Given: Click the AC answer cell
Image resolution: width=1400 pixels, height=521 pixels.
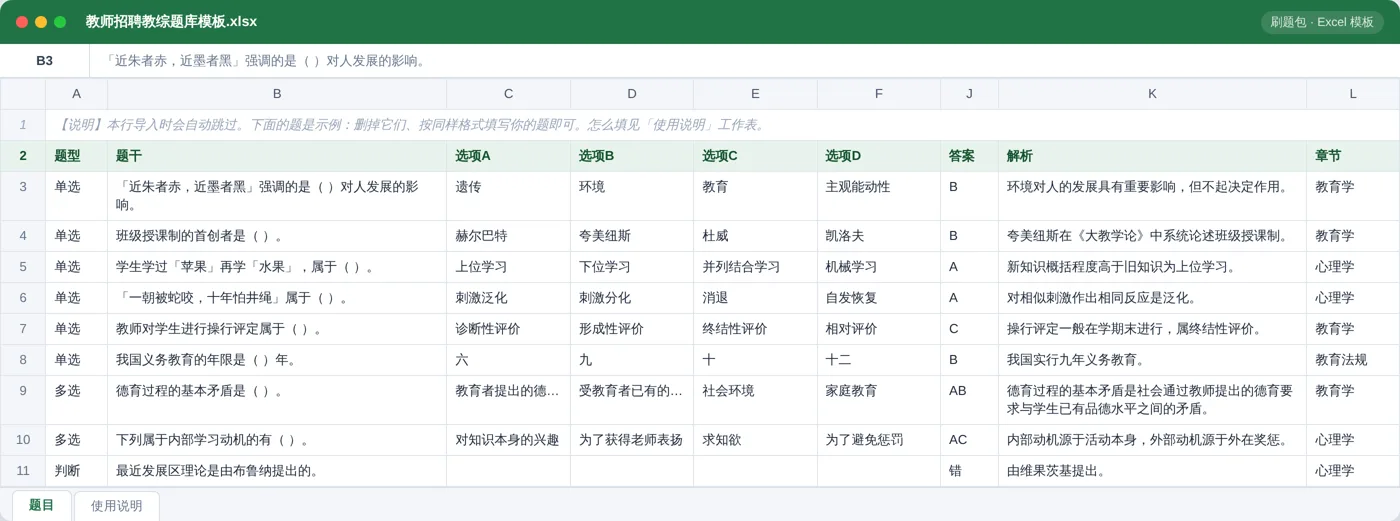Looking at the screenshot, I should (969, 440).
